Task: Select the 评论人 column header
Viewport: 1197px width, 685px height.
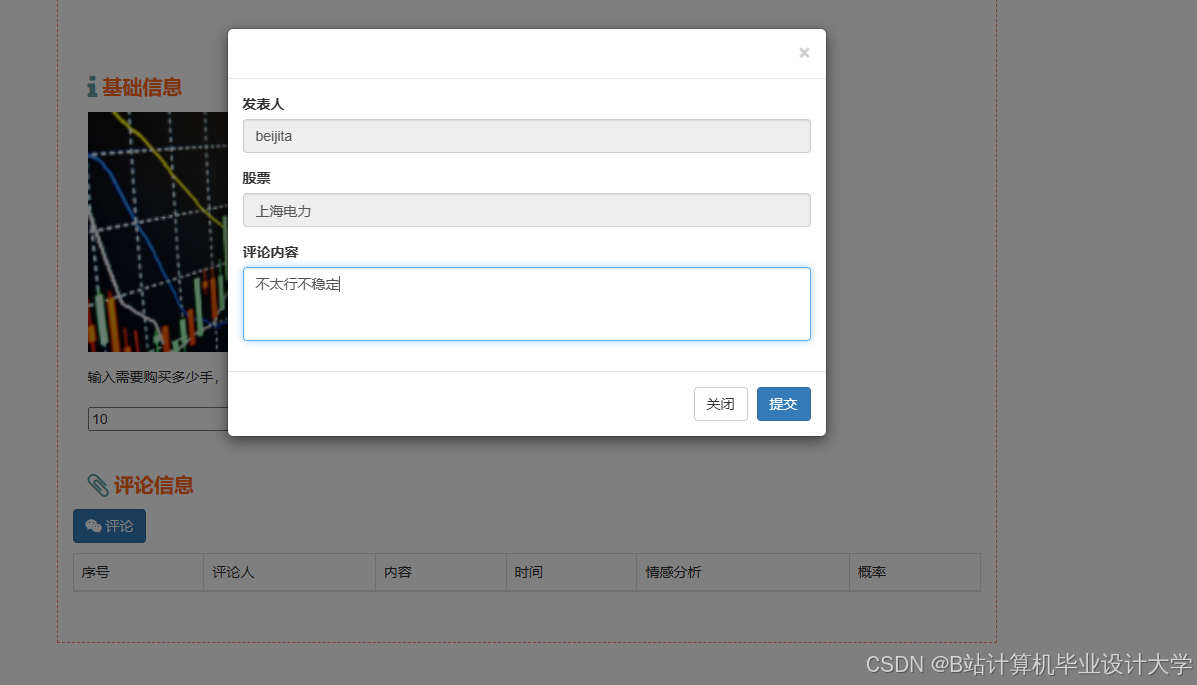Action: [231, 572]
